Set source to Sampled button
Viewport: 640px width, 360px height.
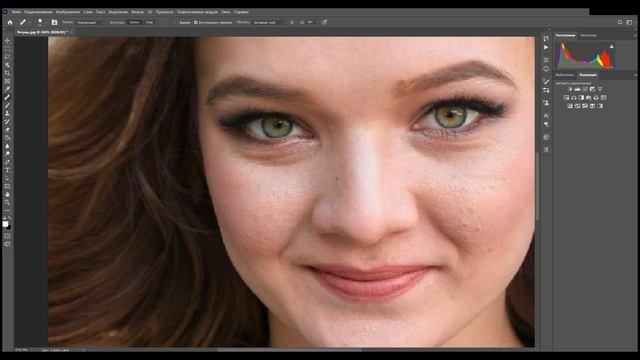tap(134, 22)
